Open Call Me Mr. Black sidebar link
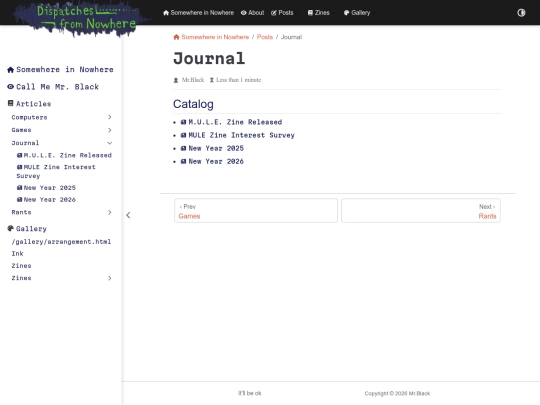 pyautogui.click(x=58, y=87)
